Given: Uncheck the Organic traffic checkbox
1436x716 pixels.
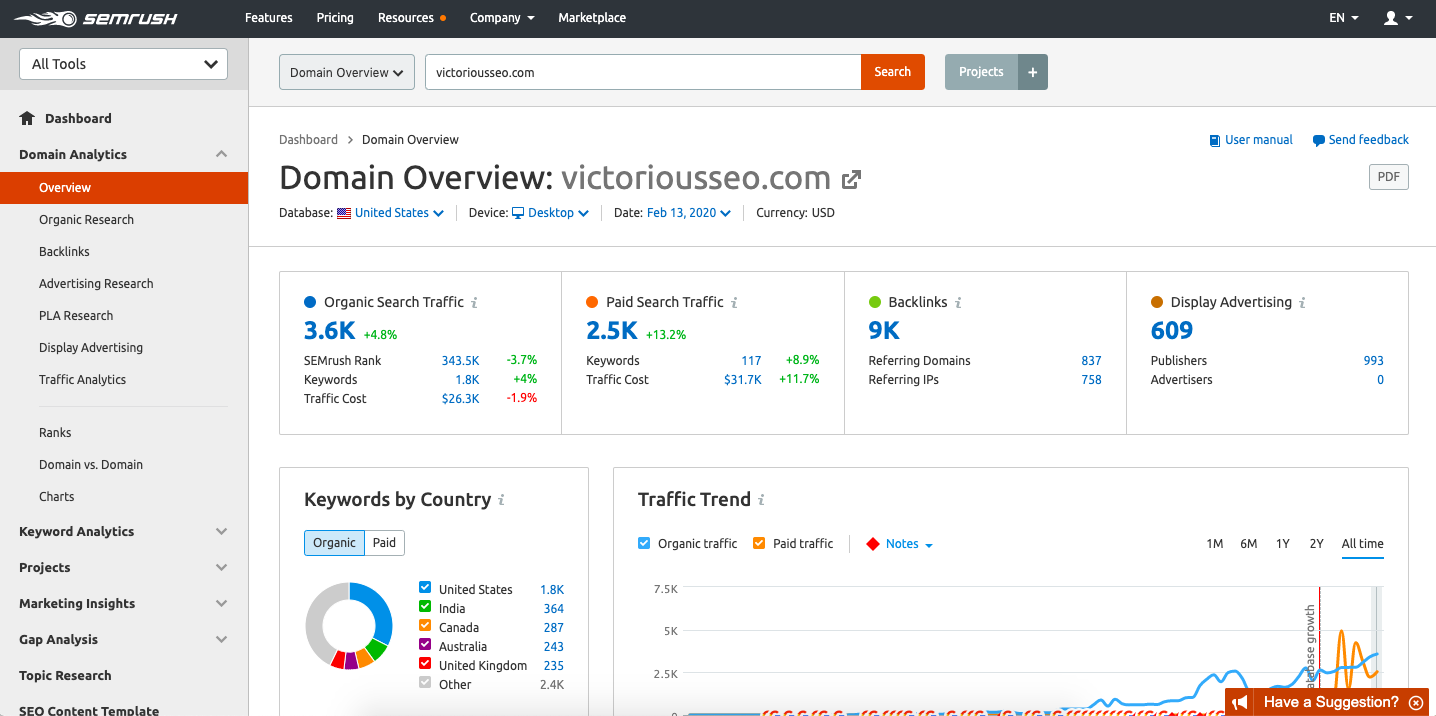Looking at the screenshot, I should point(644,543).
